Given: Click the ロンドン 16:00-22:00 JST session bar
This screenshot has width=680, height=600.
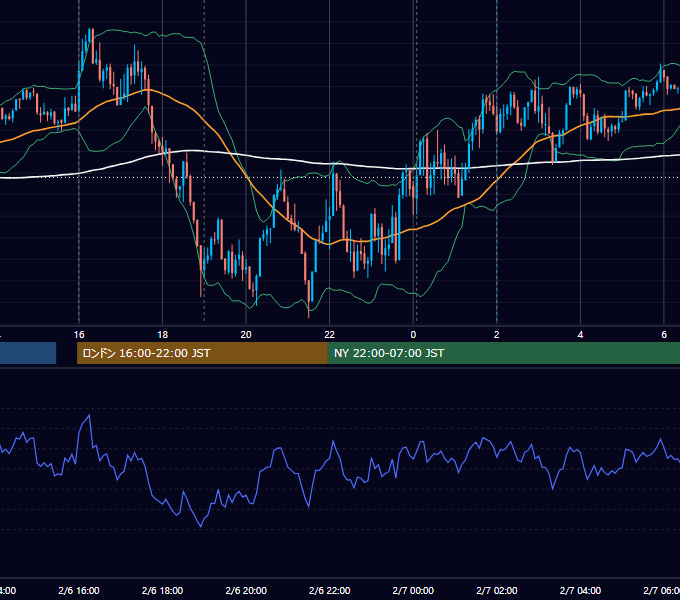Looking at the screenshot, I should tap(202, 353).
